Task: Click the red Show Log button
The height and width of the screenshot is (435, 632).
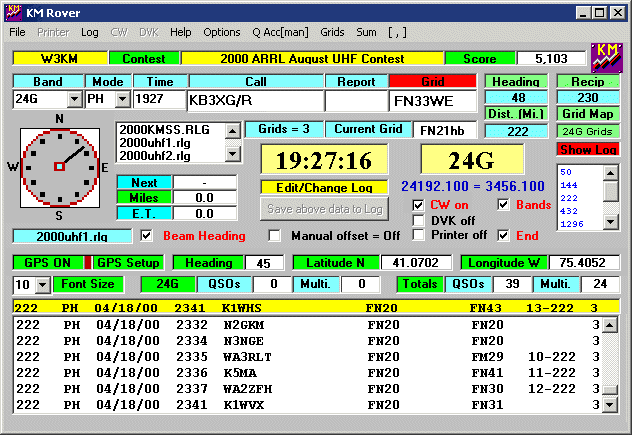Action: coord(588,149)
